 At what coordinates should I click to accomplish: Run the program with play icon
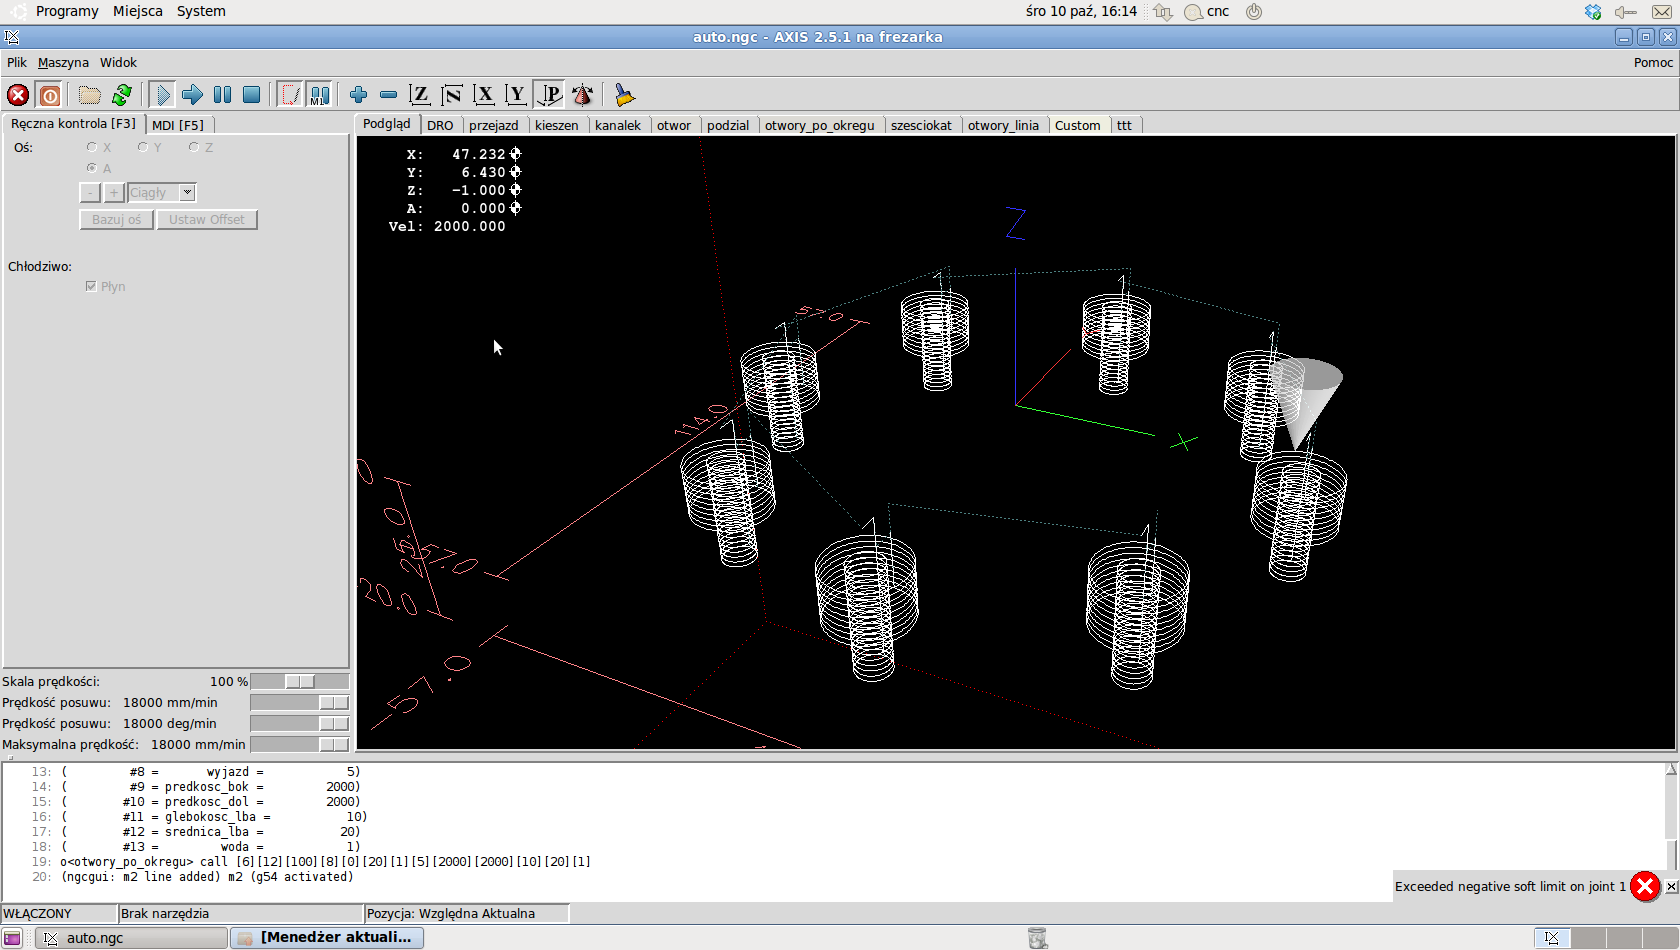pos(162,95)
